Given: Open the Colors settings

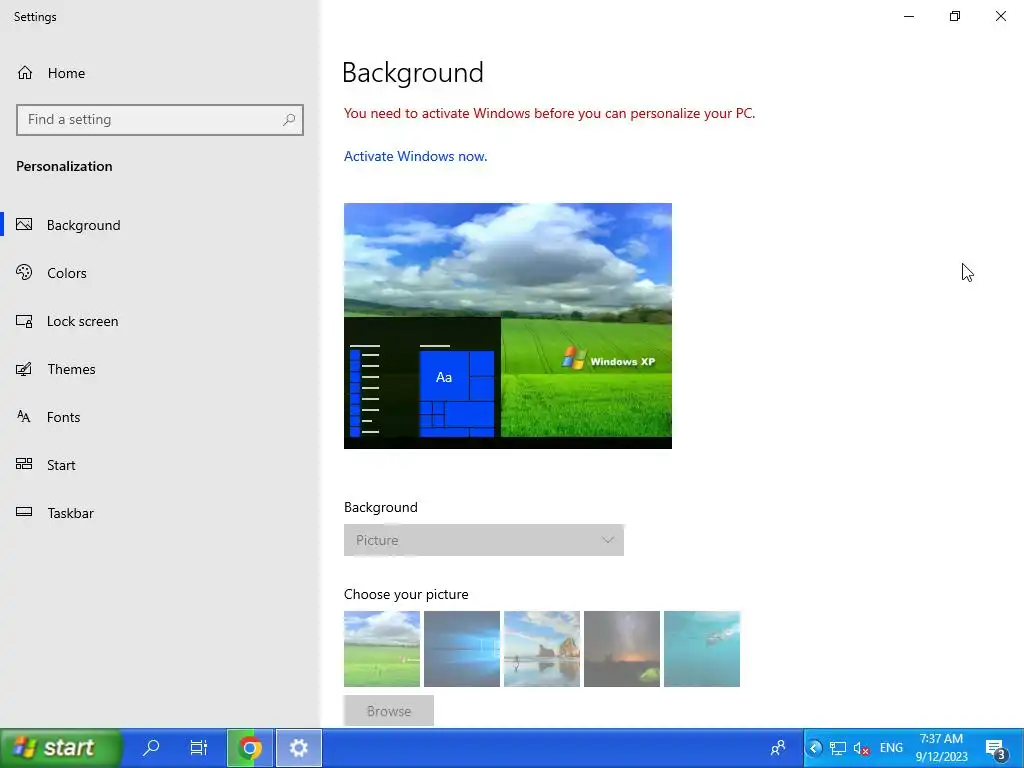Looking at the screenshot, I should click(160, 273).
